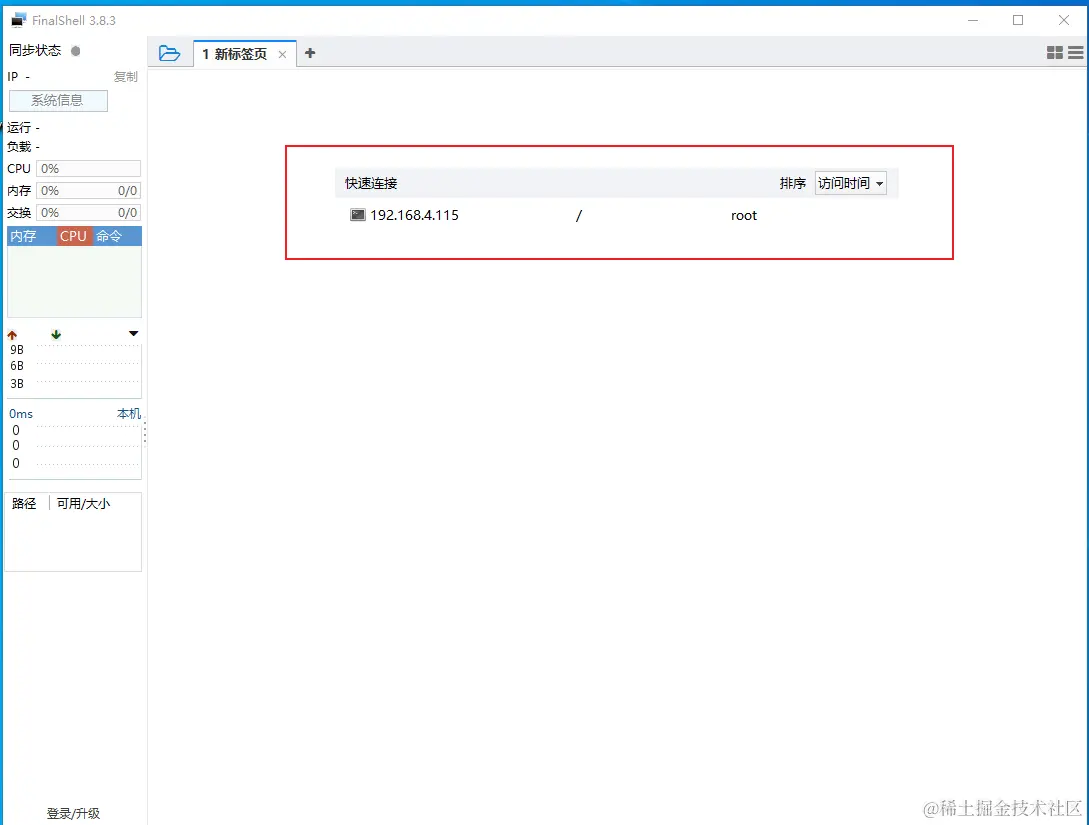Click the 复制 IP link
The height and width of the screenshot is (825, 1089).
126,76
